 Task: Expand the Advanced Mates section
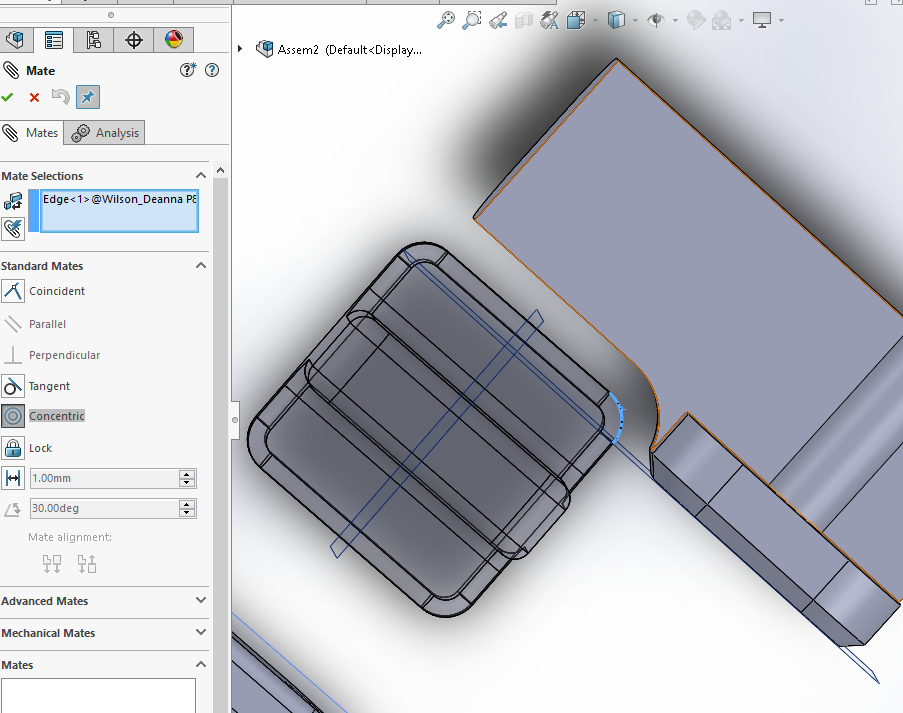[x=201, y=601]
